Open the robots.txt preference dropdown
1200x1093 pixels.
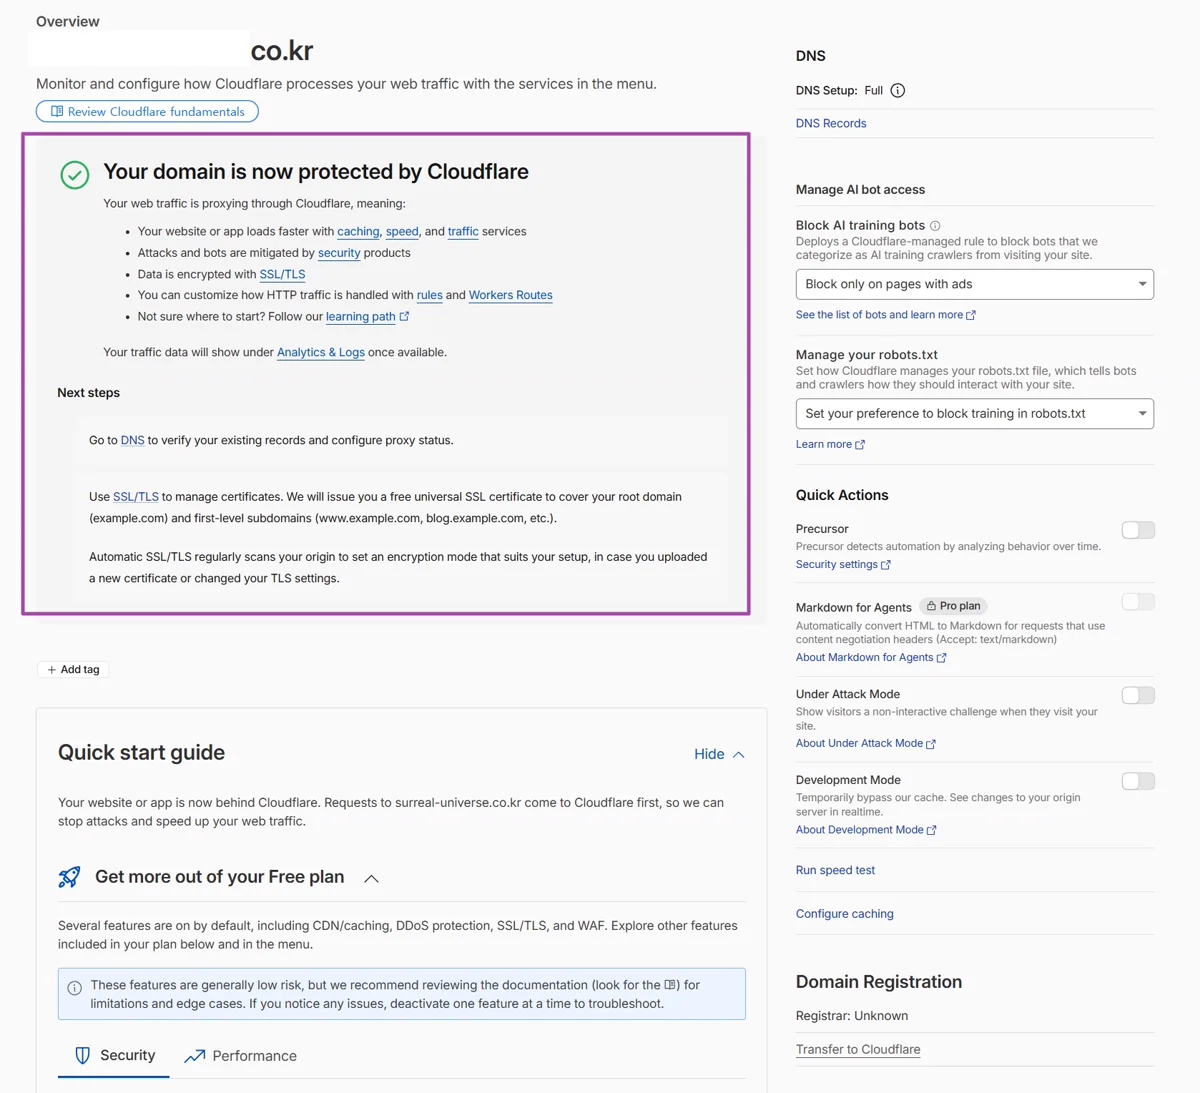coord(975,414)
